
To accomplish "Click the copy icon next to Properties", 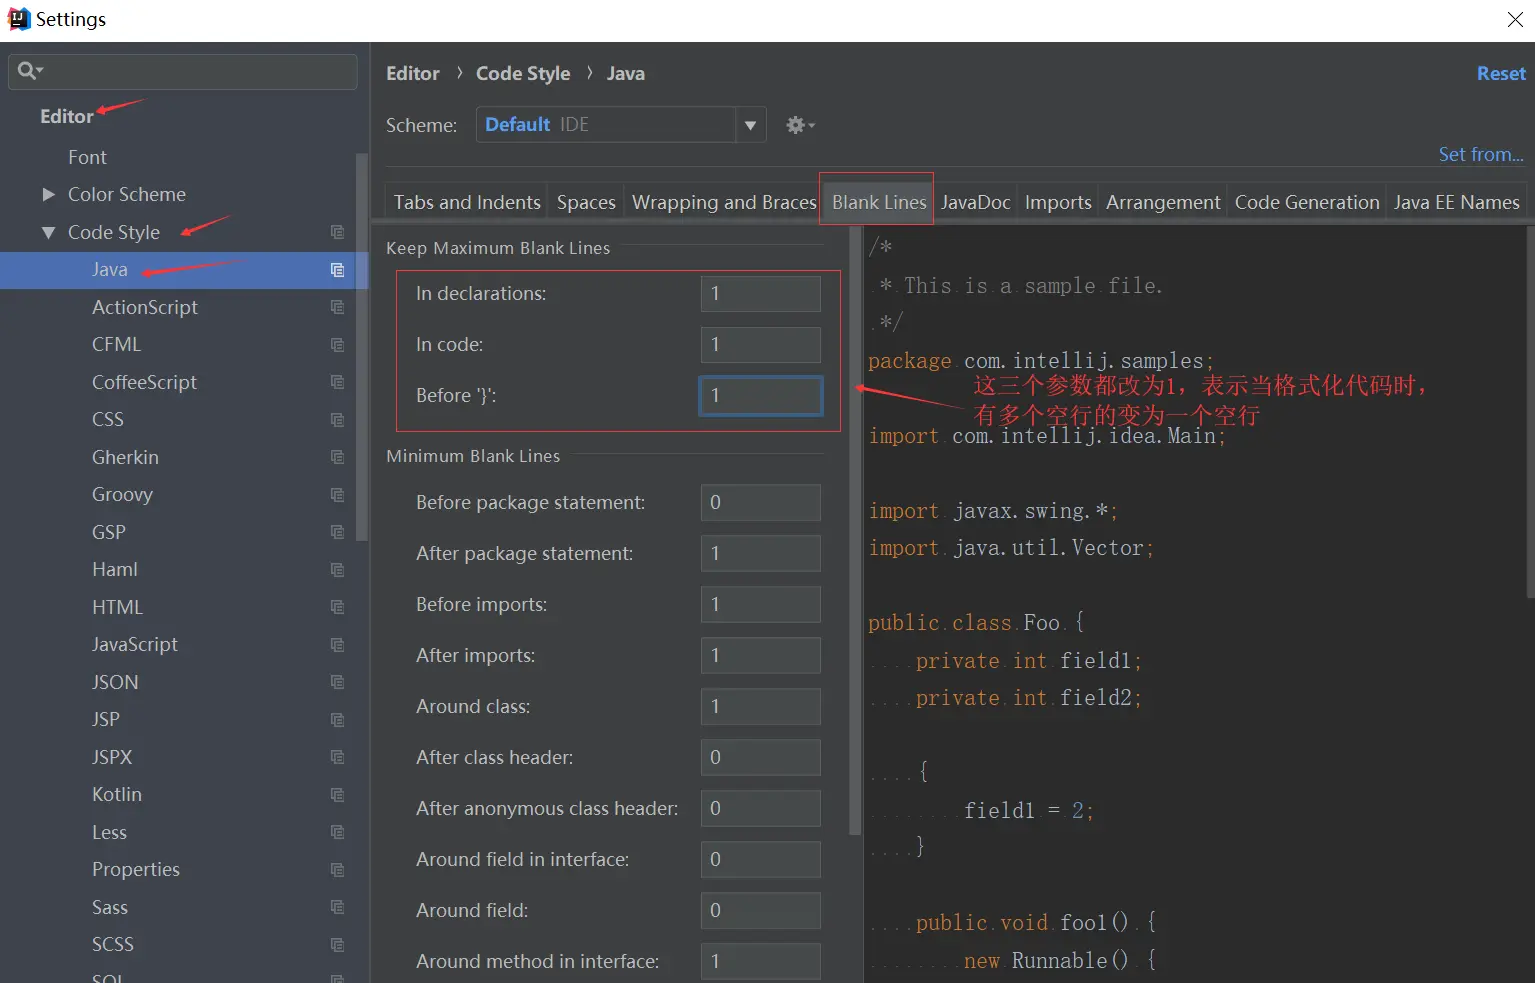I will [337, 870].
